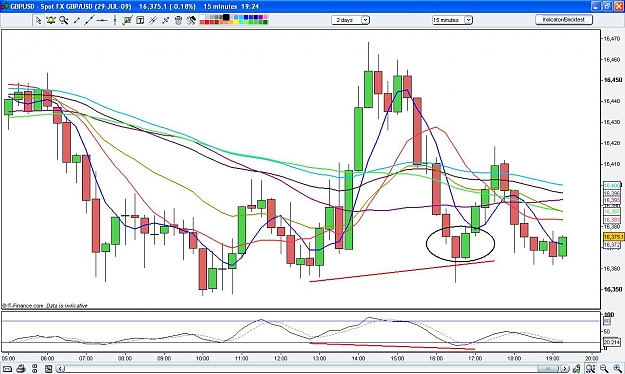Click the scrollbar right arrow
This screenshot has height=374, width=625.
point(565,368)
